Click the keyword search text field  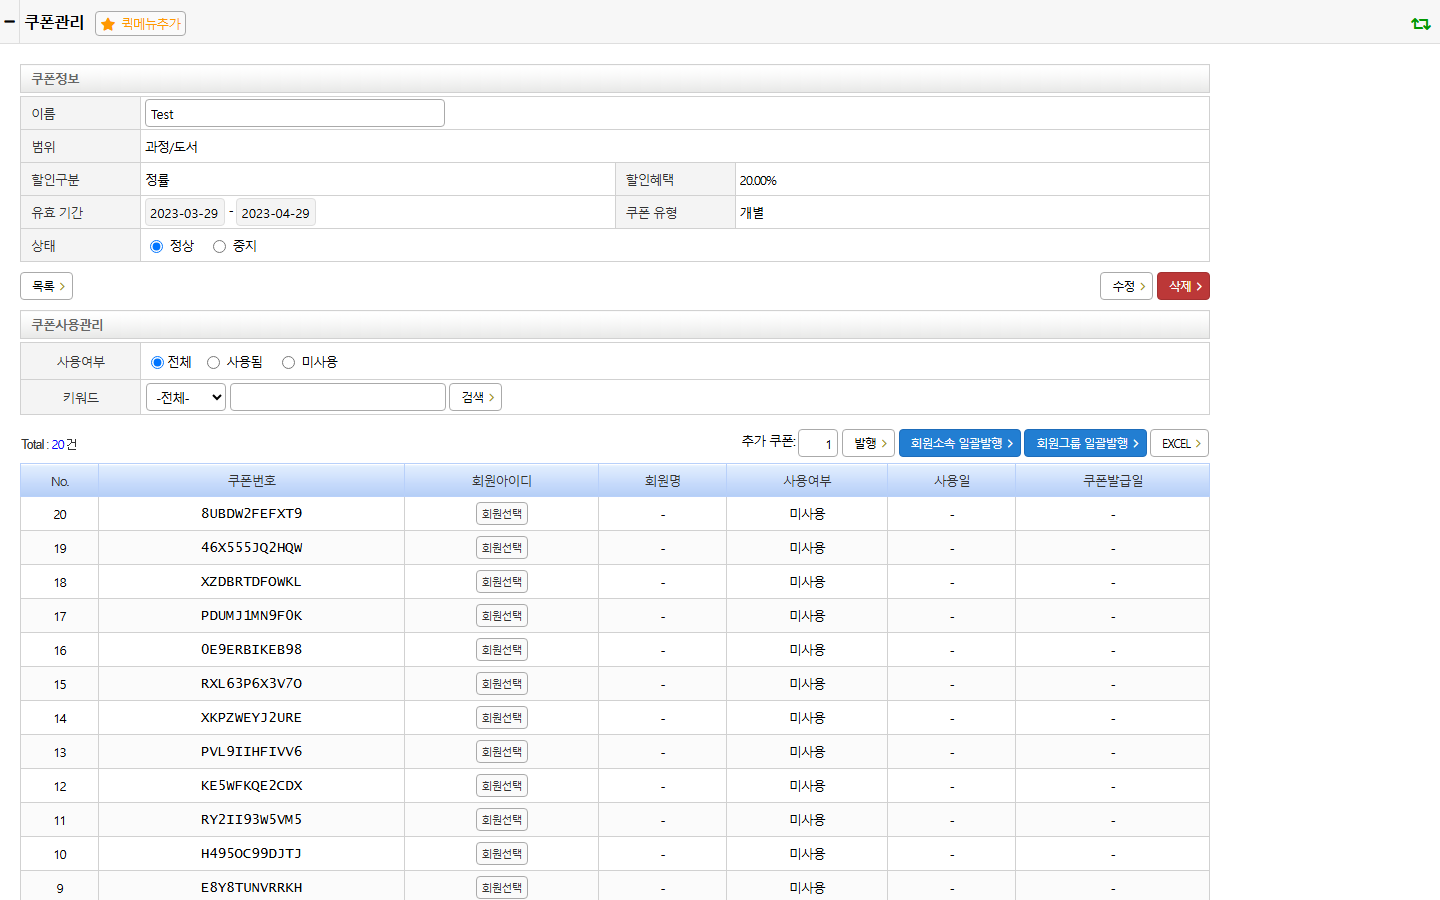(x=338, y=397)
